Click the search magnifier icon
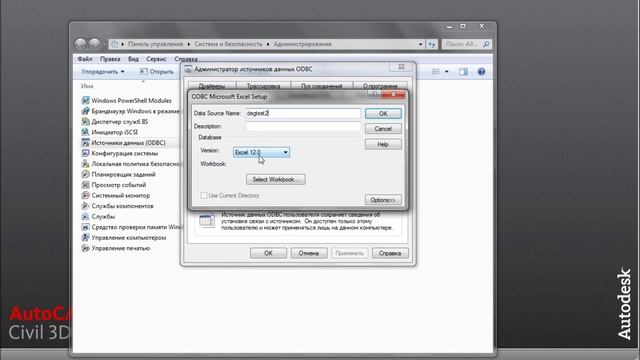The height and width of the screenshot is (360, 640). click(486, 44)
